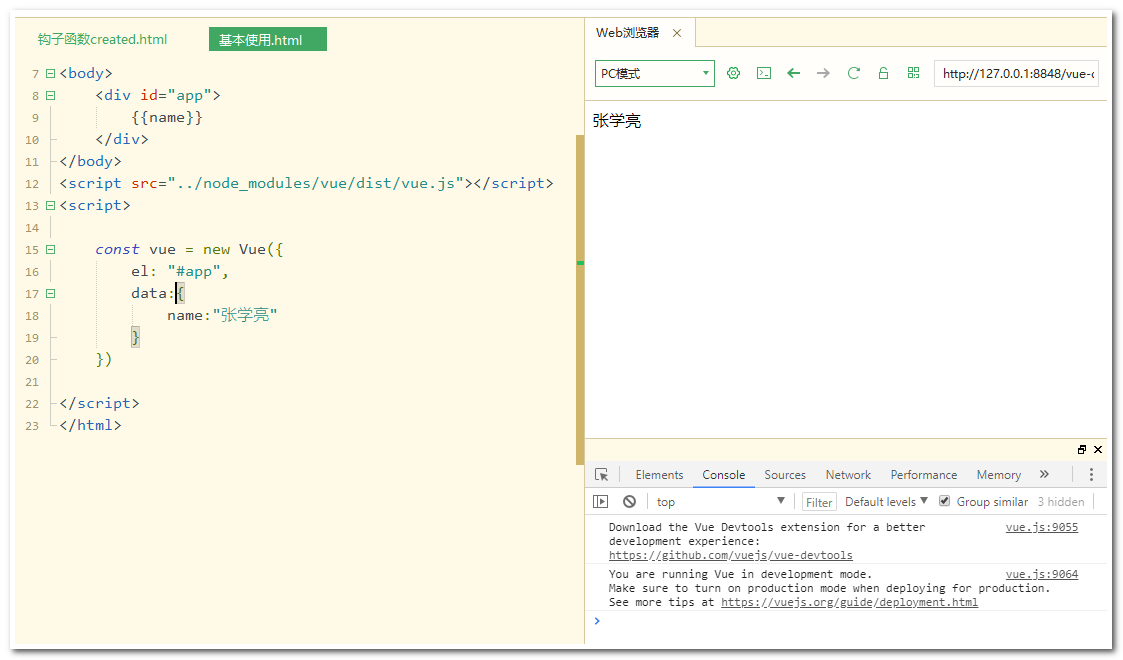Open the vuejs.org deployment guide link
Viewport: 1123px width, 660px height.
coord(849,603)
